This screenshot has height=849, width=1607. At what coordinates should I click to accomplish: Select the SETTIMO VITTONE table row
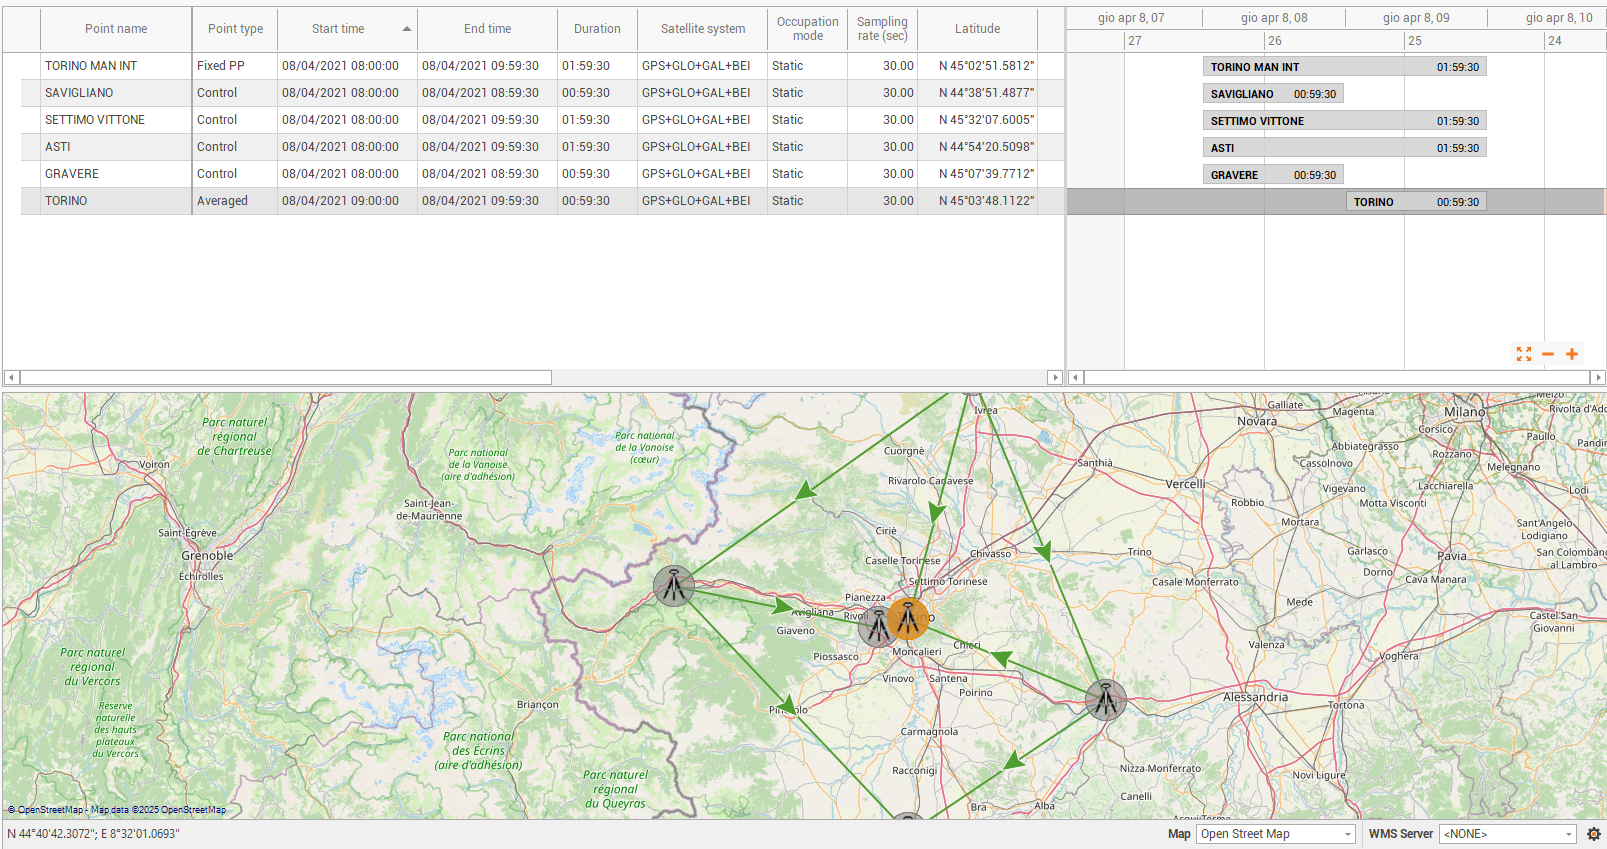tap(95, 120)
